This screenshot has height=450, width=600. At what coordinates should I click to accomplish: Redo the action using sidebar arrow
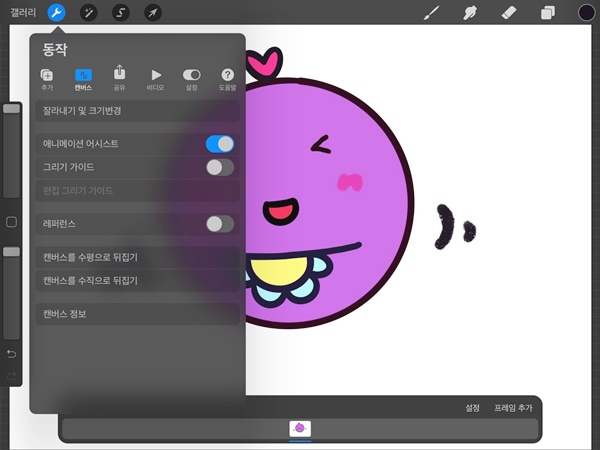pos(11,377)
